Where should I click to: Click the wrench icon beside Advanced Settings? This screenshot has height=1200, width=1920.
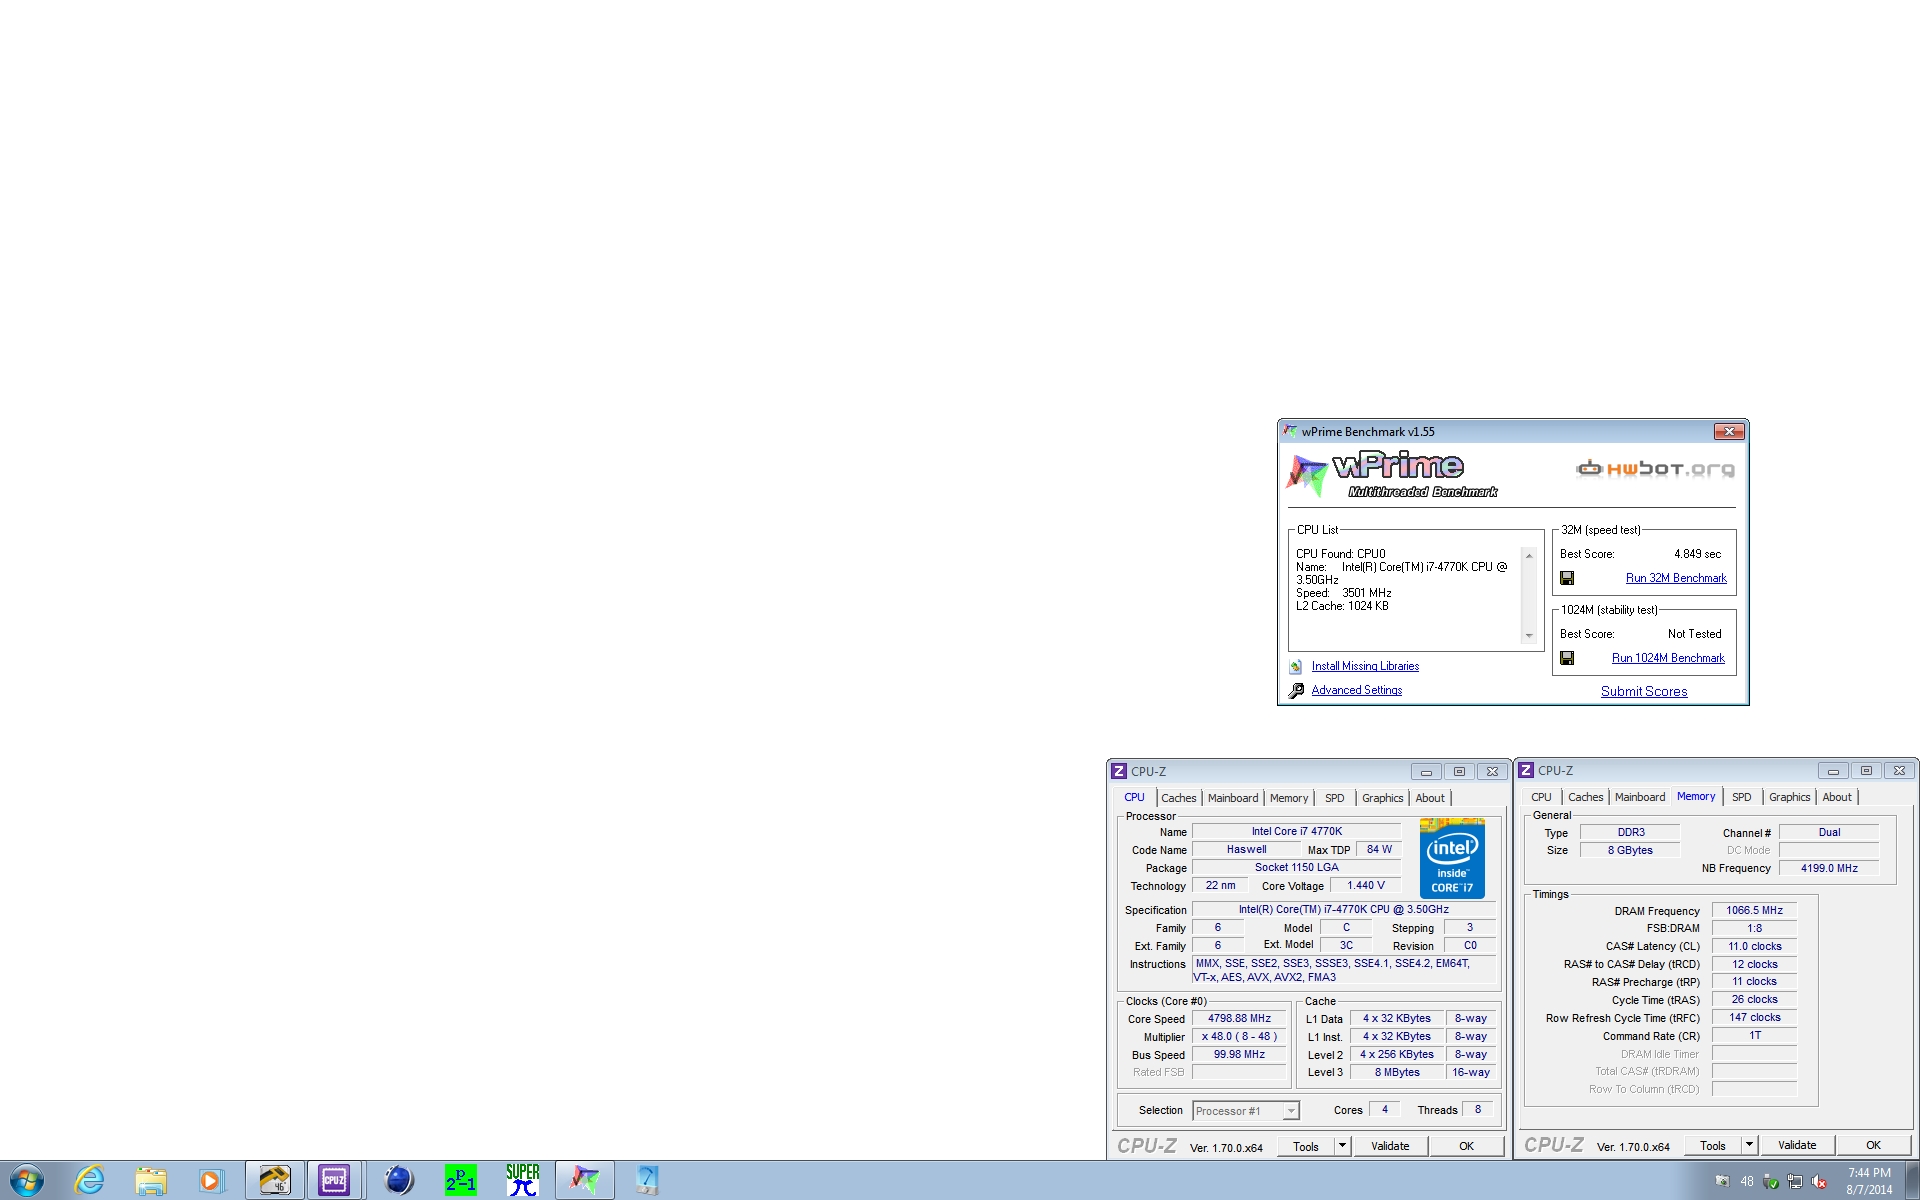click(1296, 690)
